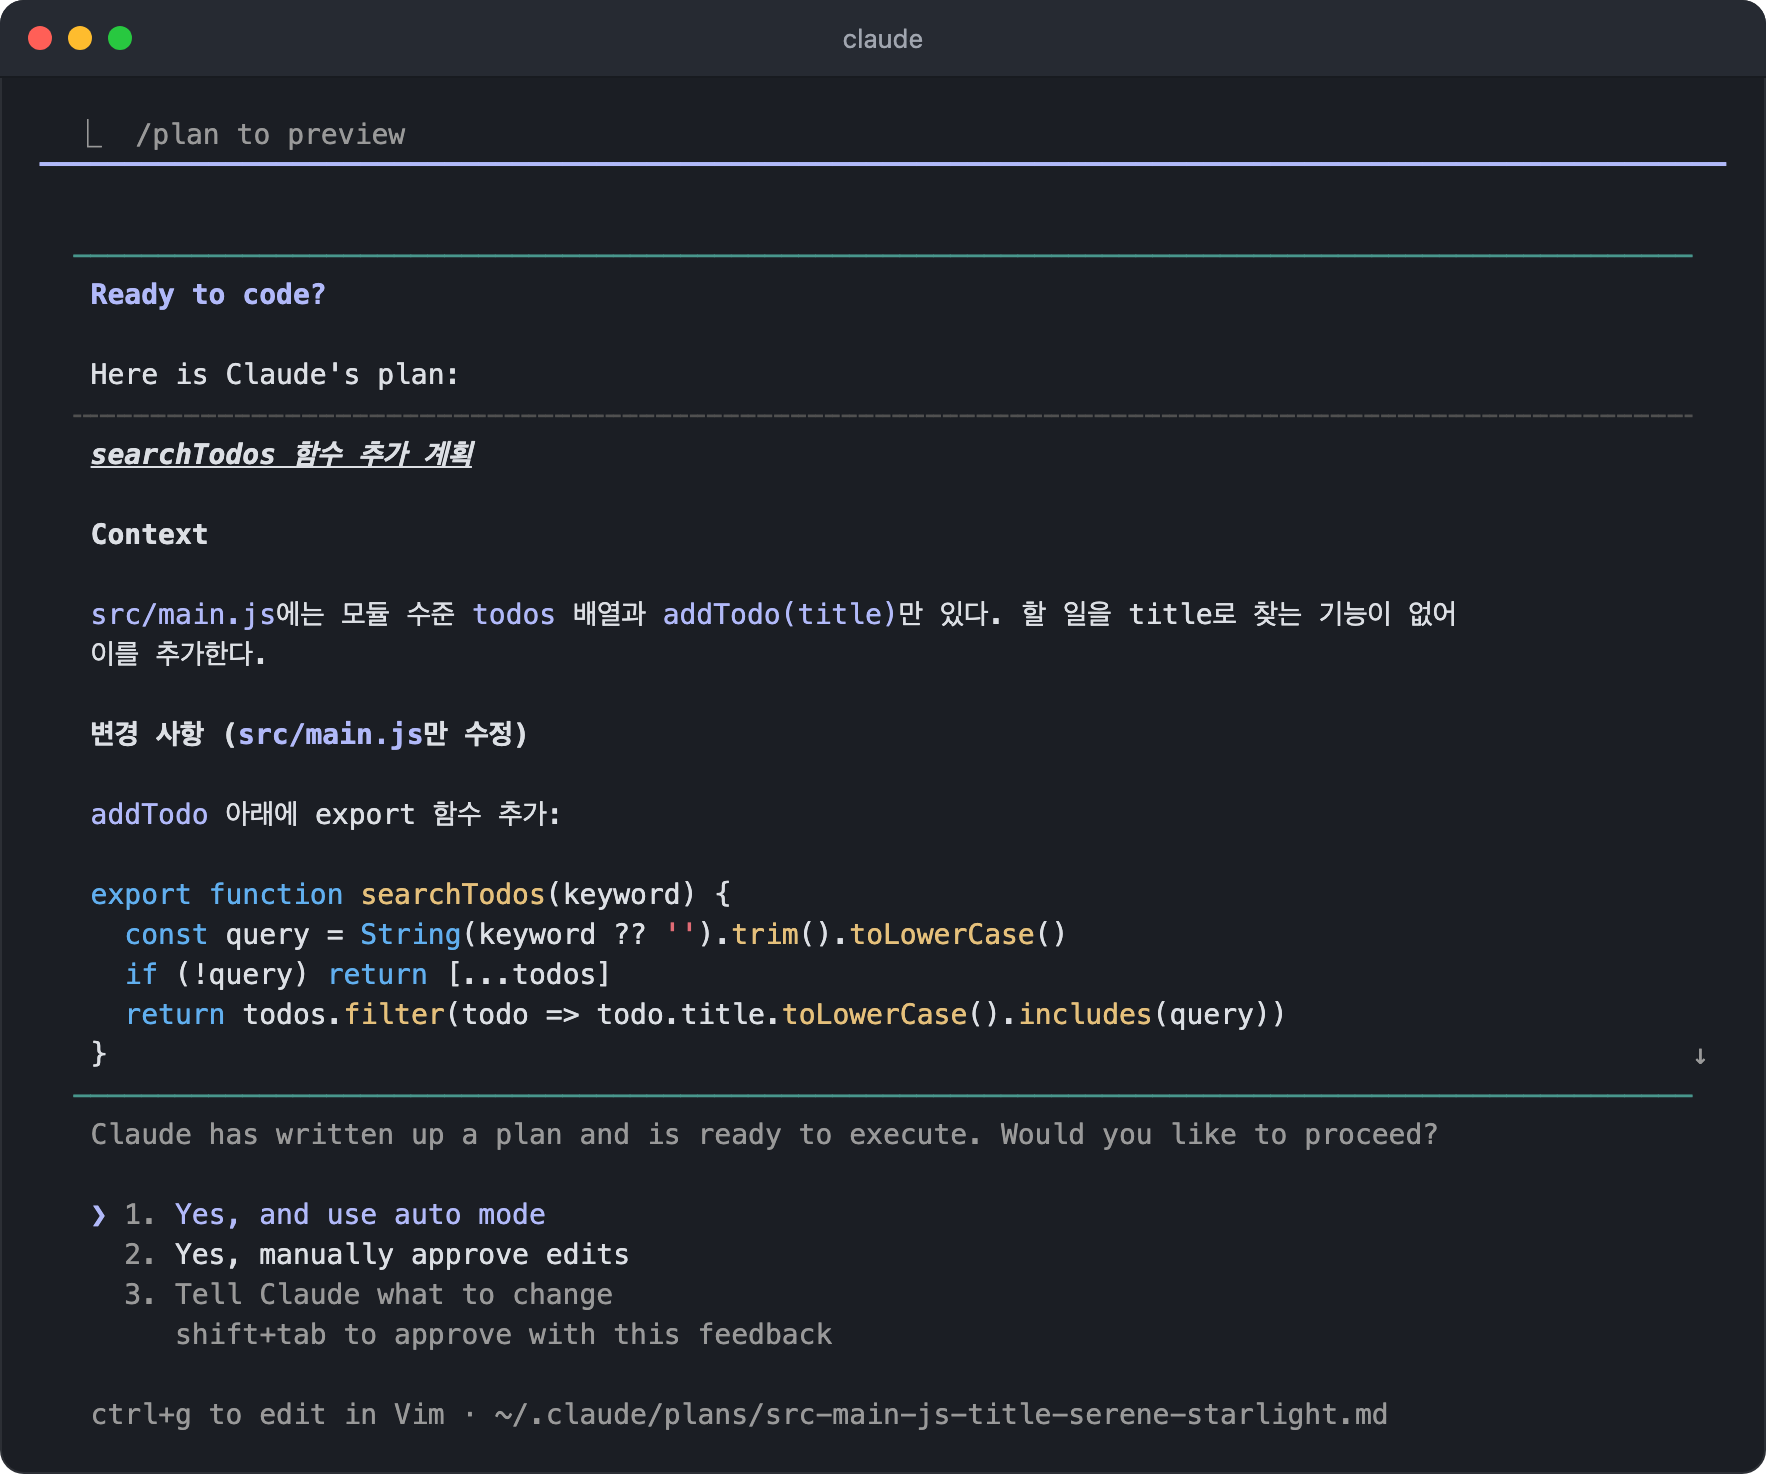Click the const query code line
The width and height of the screenshot is (1766, 1474).
(x=596, y=934)
